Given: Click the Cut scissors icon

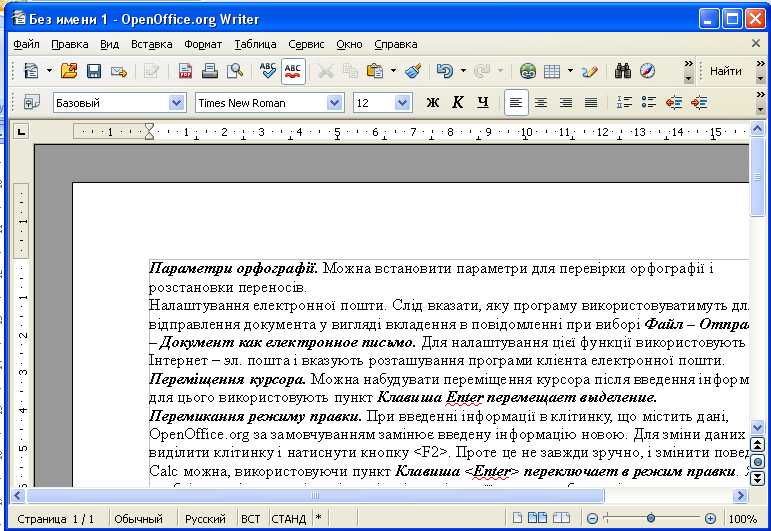Looking at the screenshot, I should (326, 71).
